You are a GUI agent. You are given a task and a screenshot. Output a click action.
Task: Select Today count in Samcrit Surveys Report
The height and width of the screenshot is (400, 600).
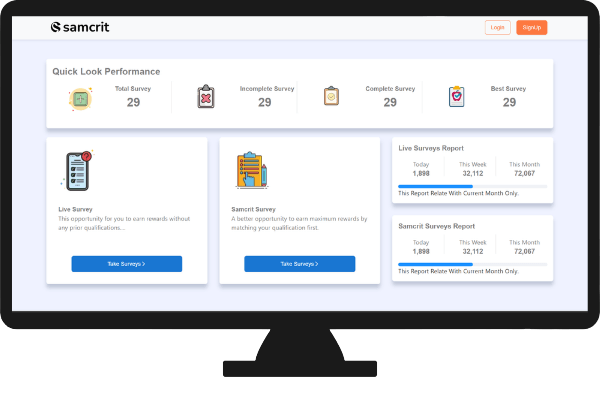coord(421,251)
